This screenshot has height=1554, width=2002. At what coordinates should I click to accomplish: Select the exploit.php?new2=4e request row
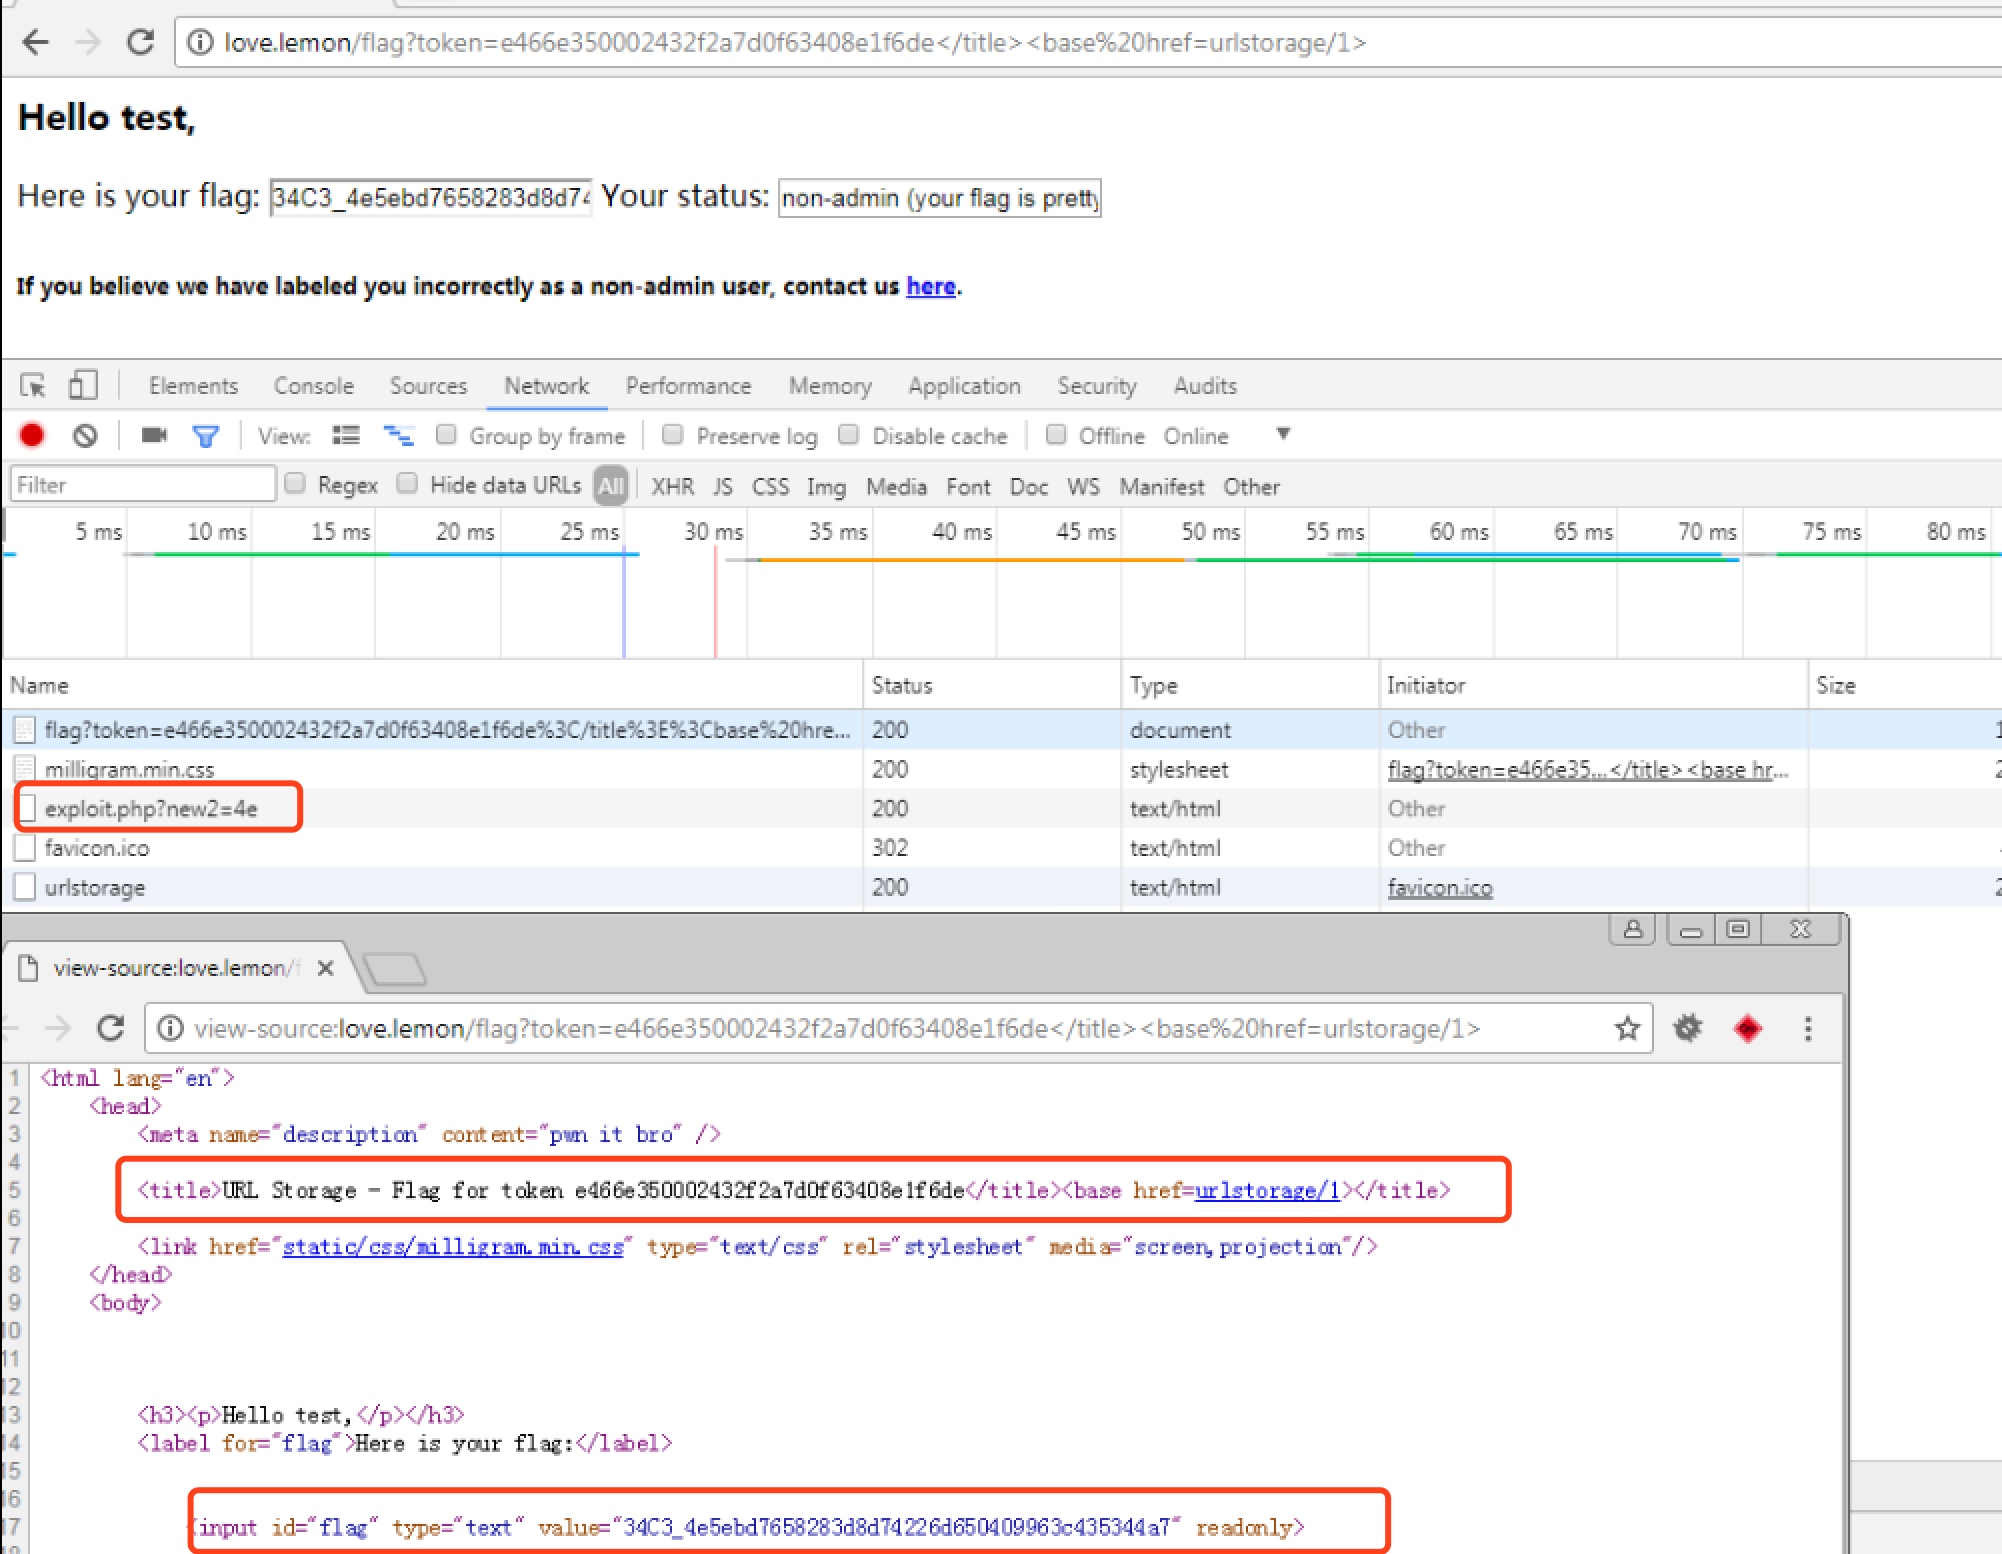point(150,808)
